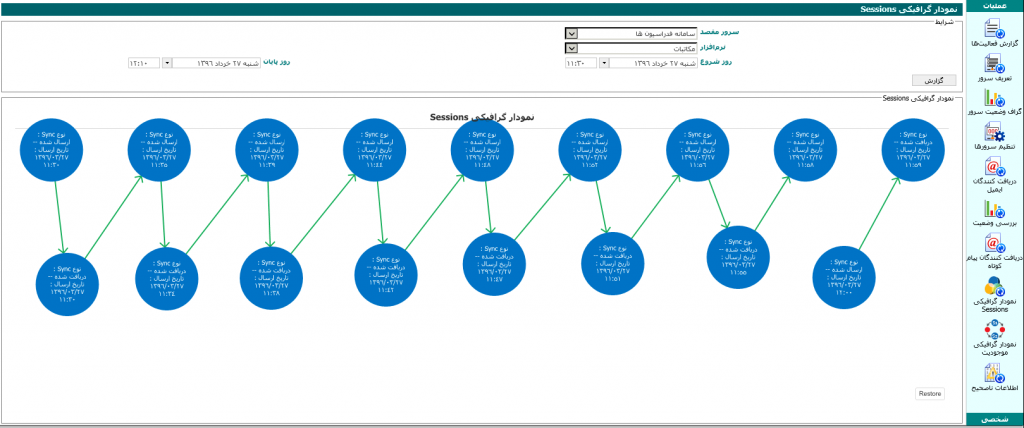Open the دریافت کنندگان ایمیل email recipients icon

click(996, 169)
